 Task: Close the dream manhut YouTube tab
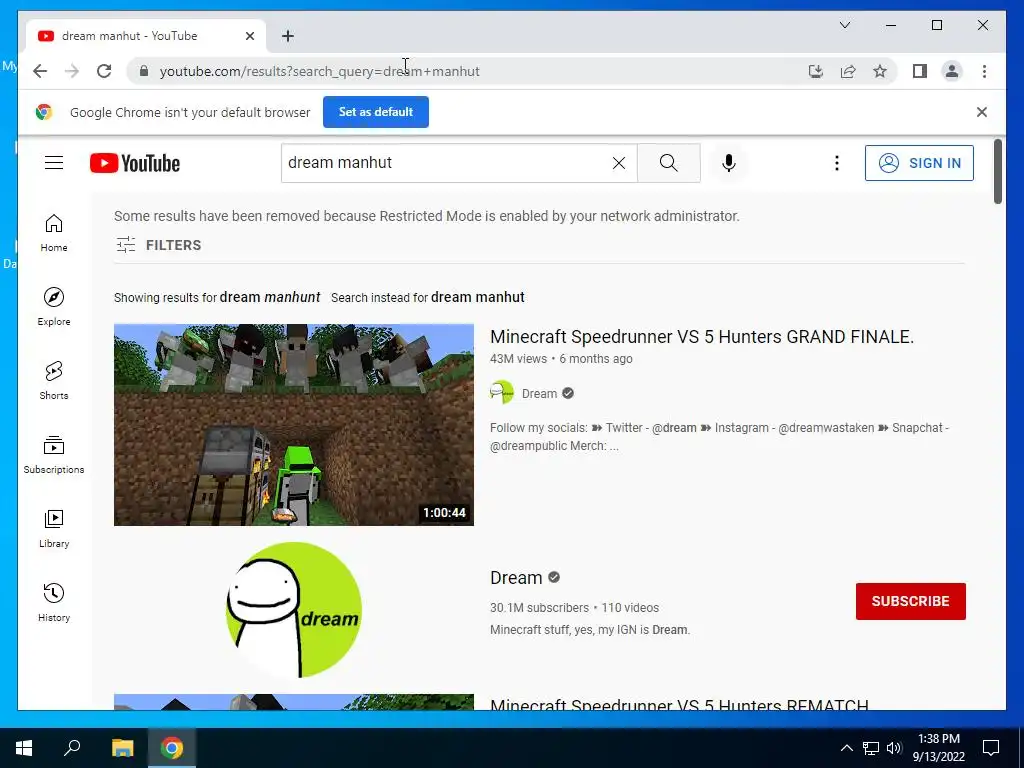[249, 36]
